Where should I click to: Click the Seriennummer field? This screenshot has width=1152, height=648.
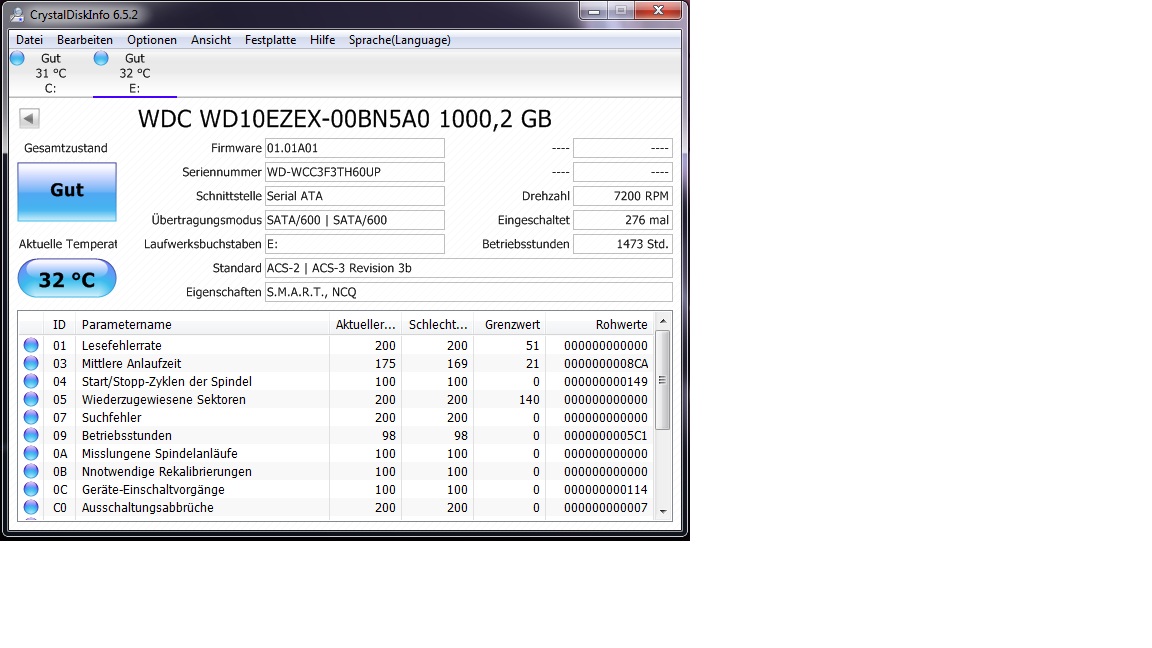coord(355,172)
